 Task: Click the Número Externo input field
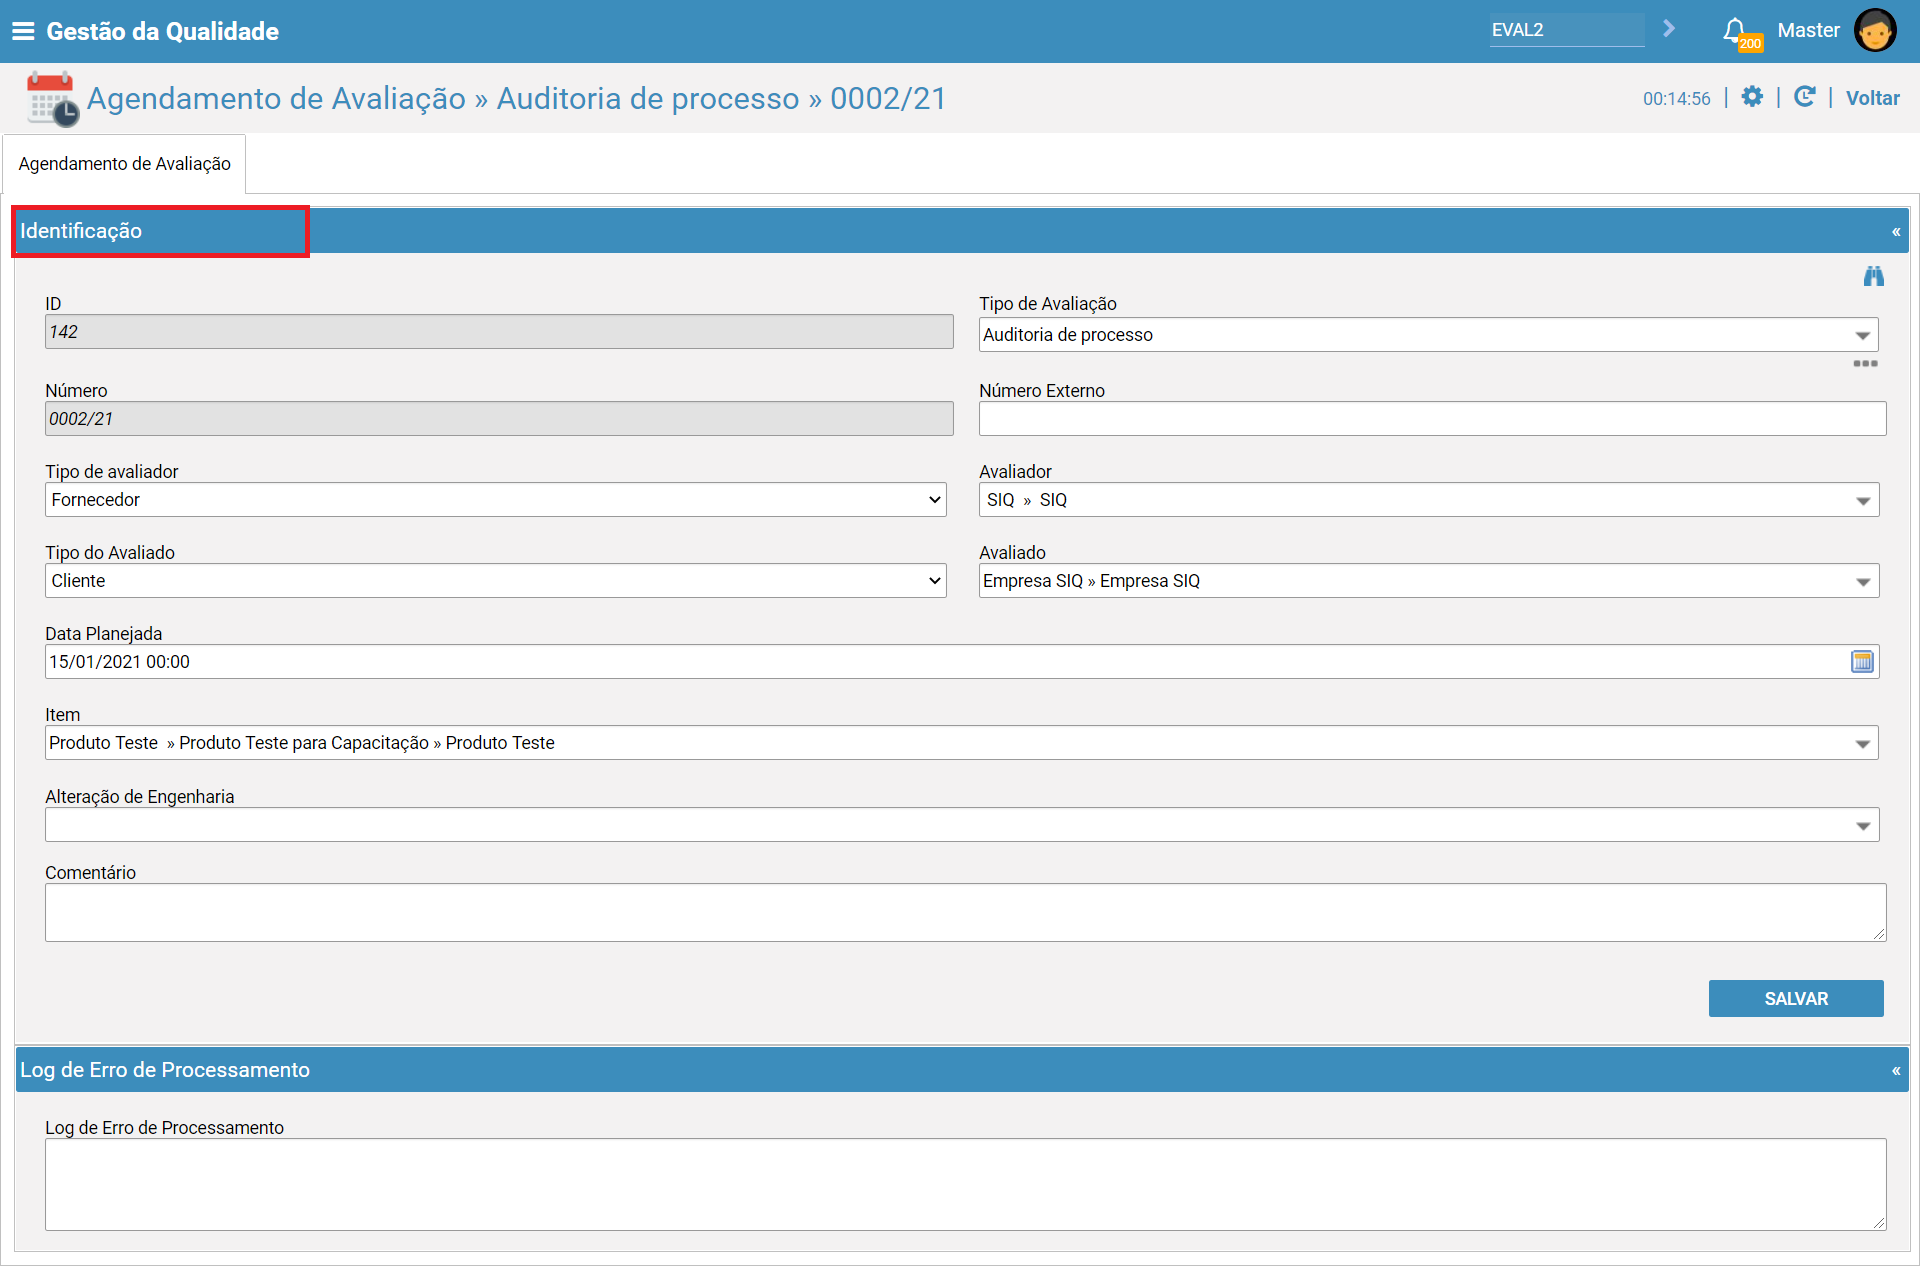point(1432,419)
